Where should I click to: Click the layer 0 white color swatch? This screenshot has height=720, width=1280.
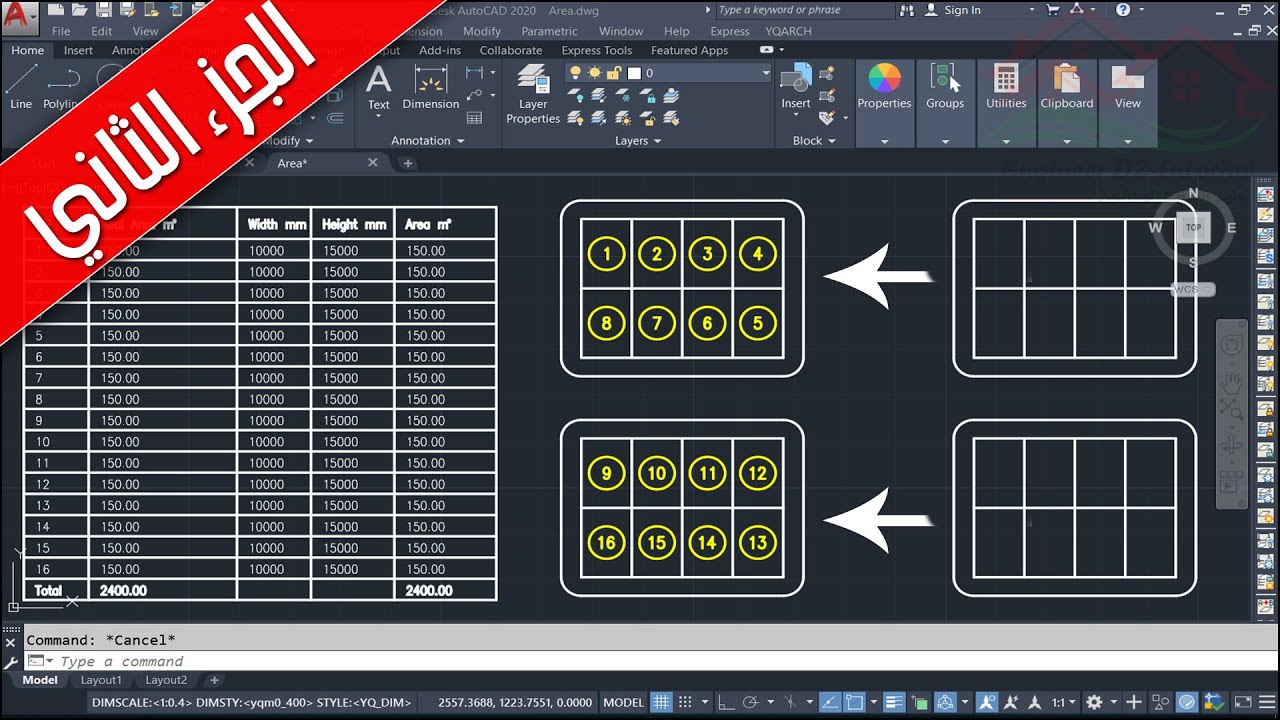[x=634, y=73]
